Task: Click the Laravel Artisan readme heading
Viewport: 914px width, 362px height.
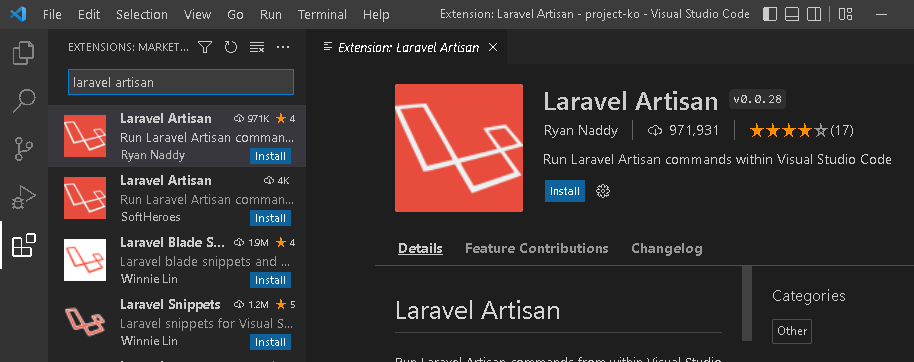Action: (x=477, y=310)
